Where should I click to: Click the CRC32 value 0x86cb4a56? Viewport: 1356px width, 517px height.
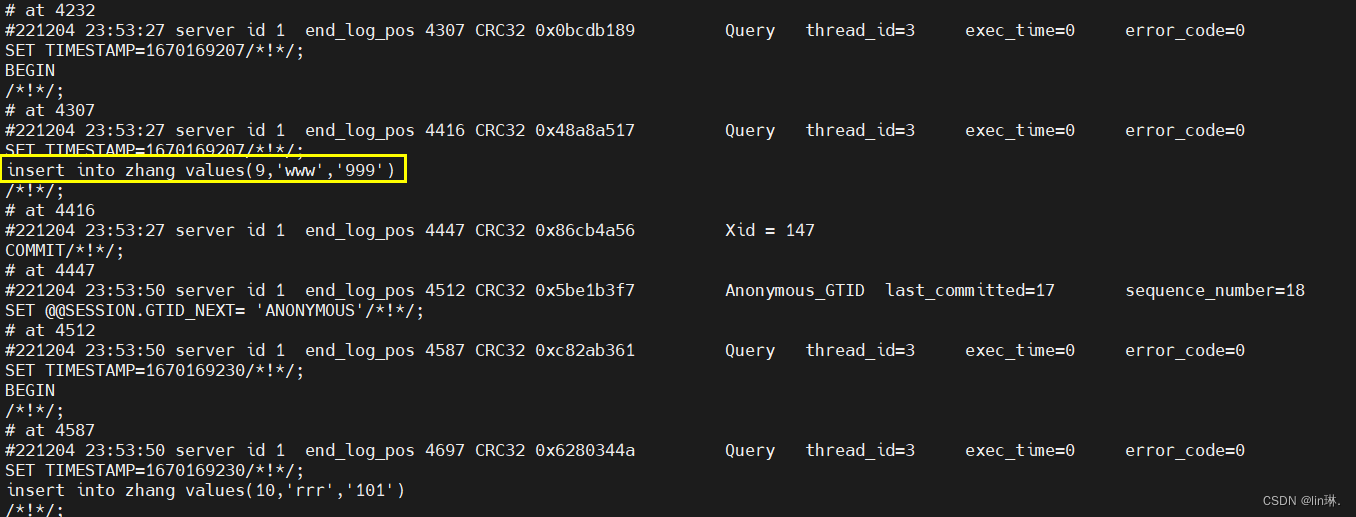(x=584, y=231)
